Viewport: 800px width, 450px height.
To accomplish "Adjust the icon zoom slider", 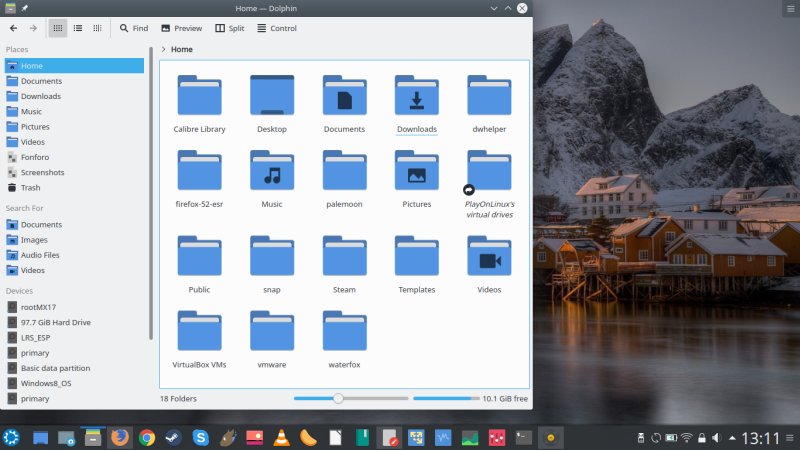I will (x=338, y=398).
